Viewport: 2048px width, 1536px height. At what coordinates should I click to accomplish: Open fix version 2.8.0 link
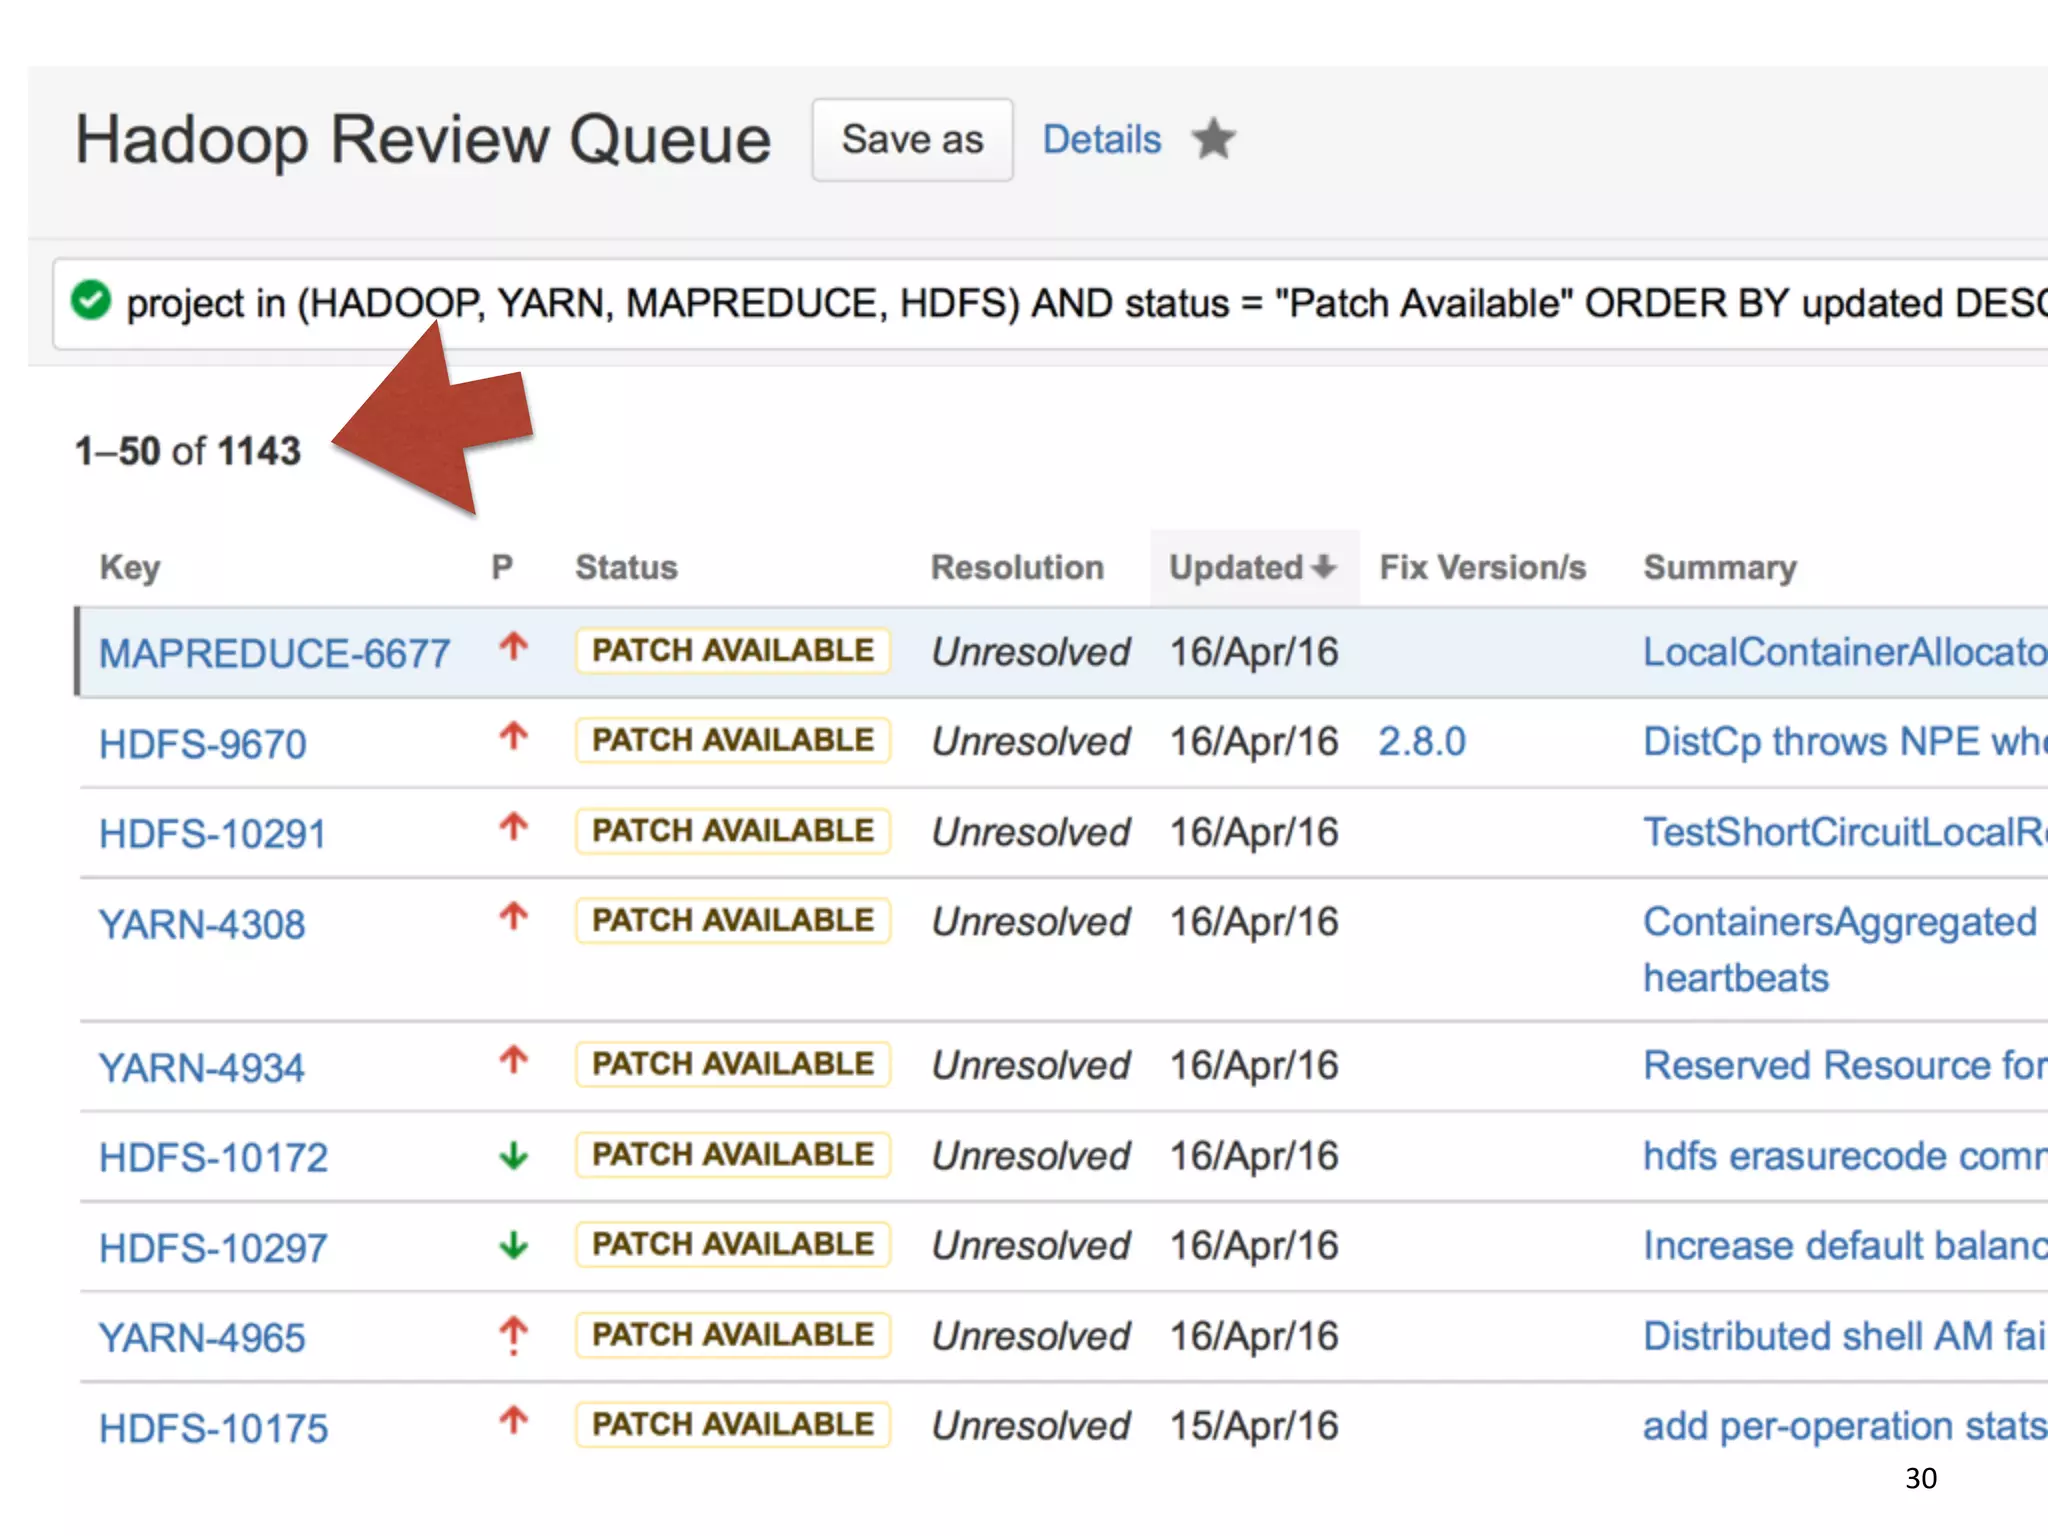pyautogui.click(x=1421, y=742)
